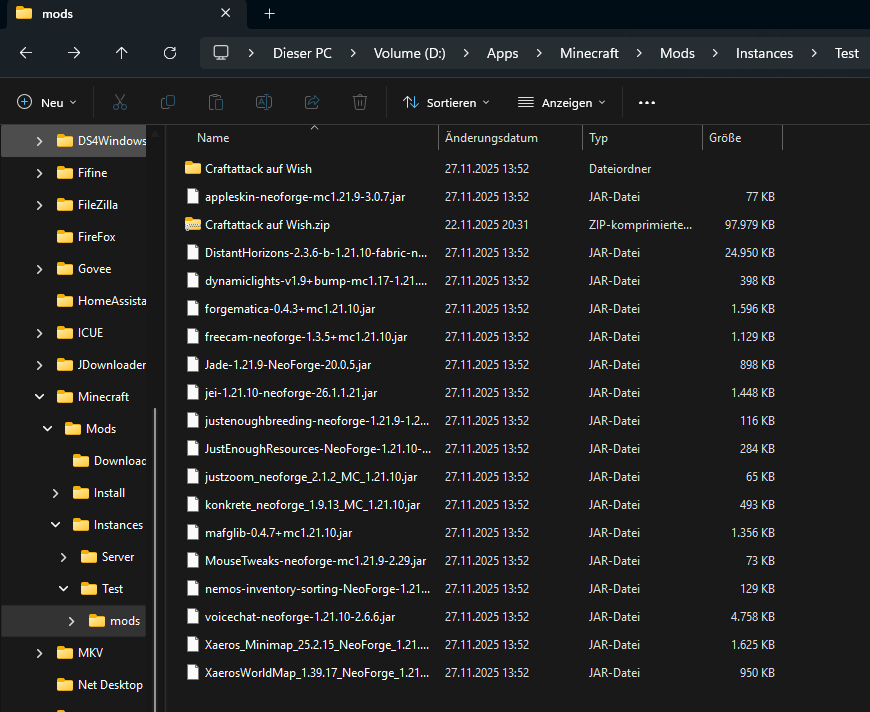Click the Cut scissors icon in toolbar
The image size is (870, 712).
tap(120, 102)
